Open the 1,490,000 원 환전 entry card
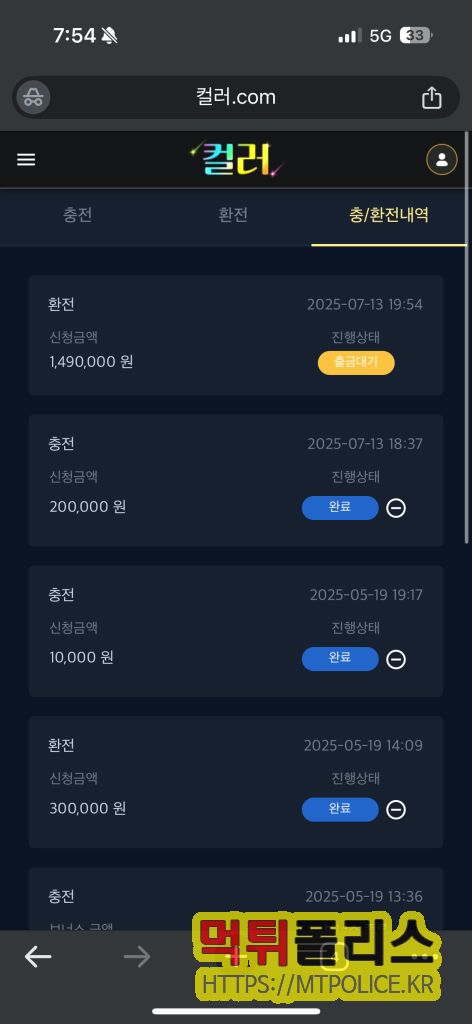 coord(236,335)
